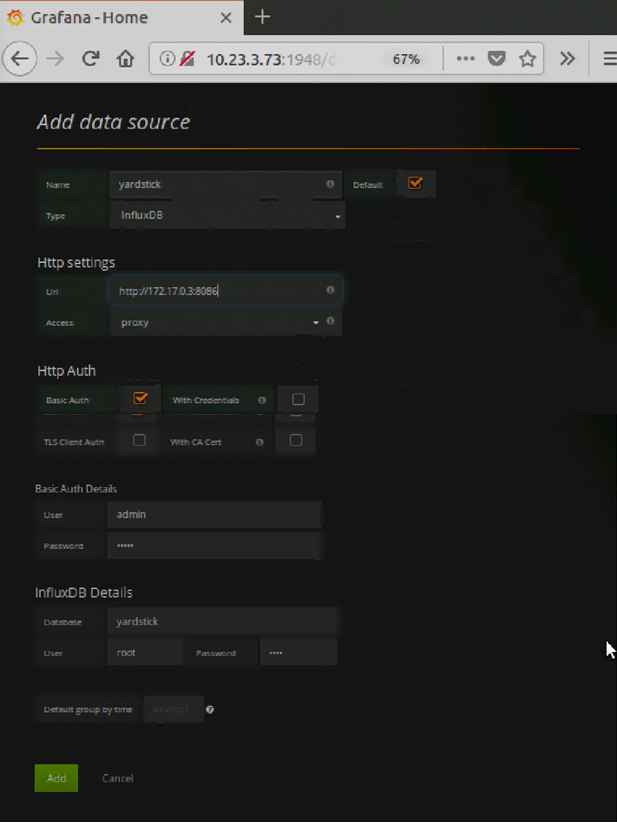
Task: Click the 67% zoom level indicator
Action: [x=406, y=59]
